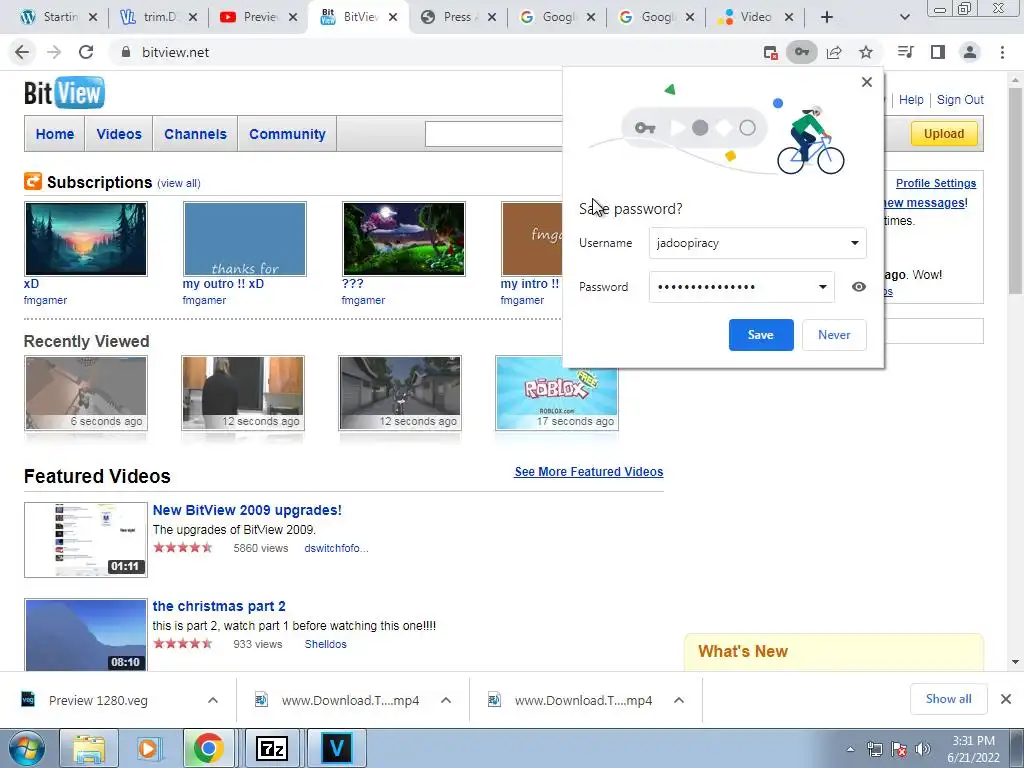Image resolution: width=1024 pixels, height=768 pixels.
Task: Open the tab search chevron
Action: pos(904,17)
